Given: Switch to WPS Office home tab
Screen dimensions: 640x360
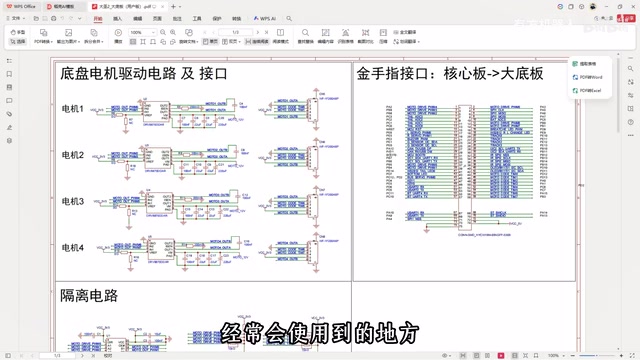Looking at the screenshot, I should [21, 7].
